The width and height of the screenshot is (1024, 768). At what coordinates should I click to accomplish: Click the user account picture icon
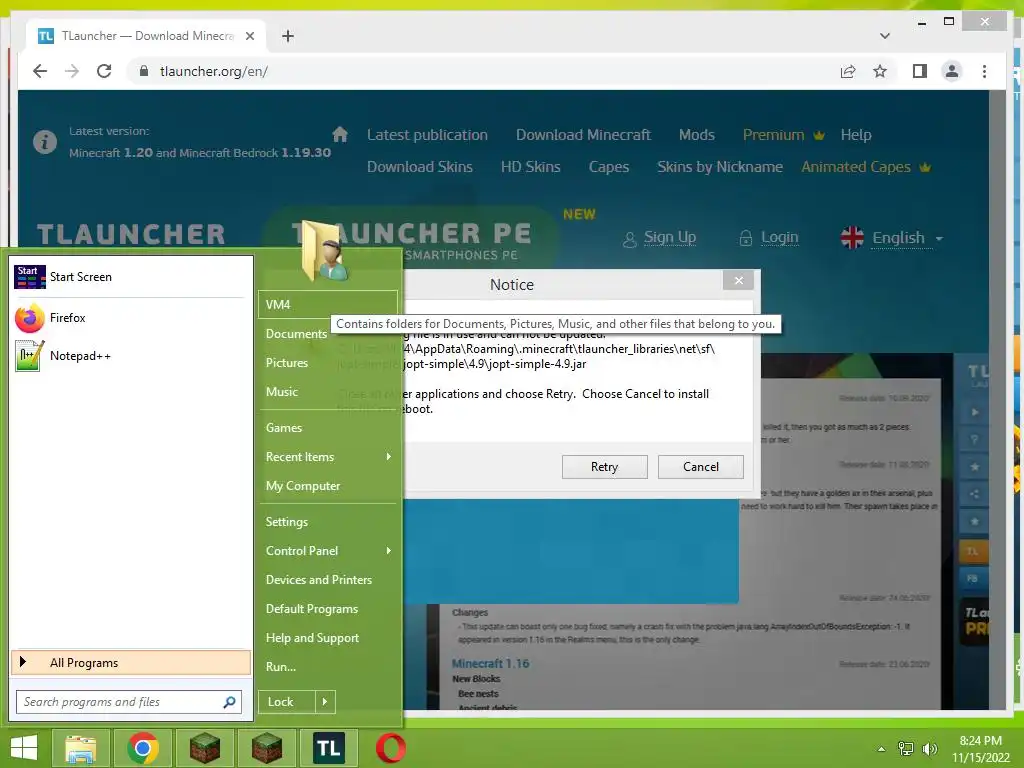click(x=325, y=251)
